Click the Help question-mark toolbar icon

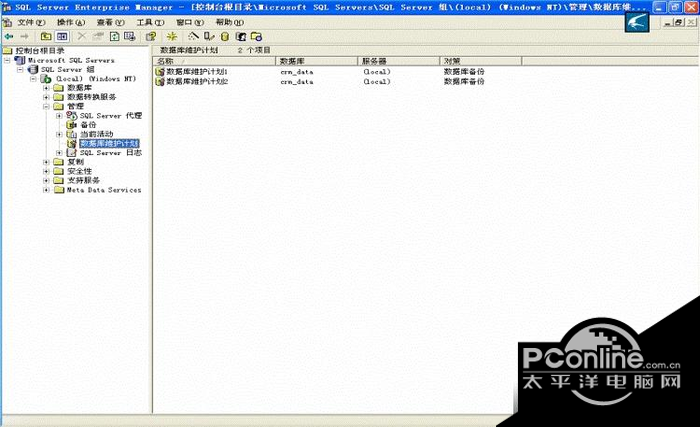click(151, 37)
